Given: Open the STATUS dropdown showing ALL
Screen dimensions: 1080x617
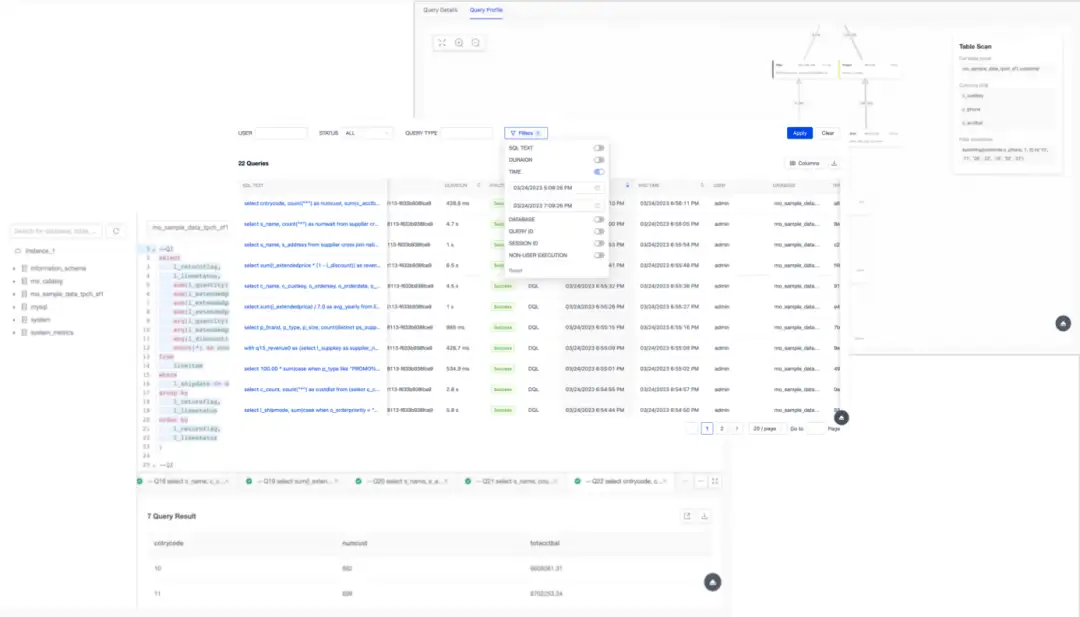Looking at the screenshot, I should (367, 133).
